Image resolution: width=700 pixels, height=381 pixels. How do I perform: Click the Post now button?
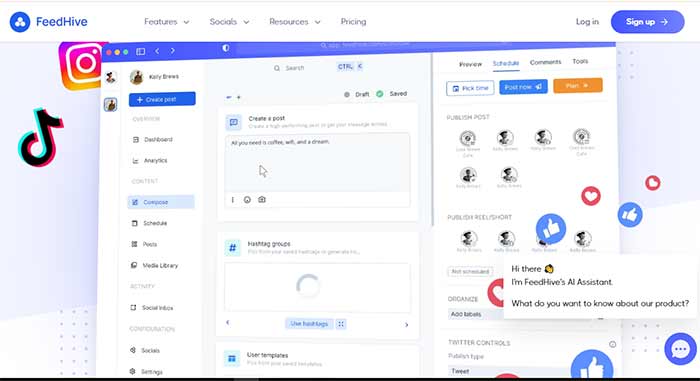click(523, 87)
